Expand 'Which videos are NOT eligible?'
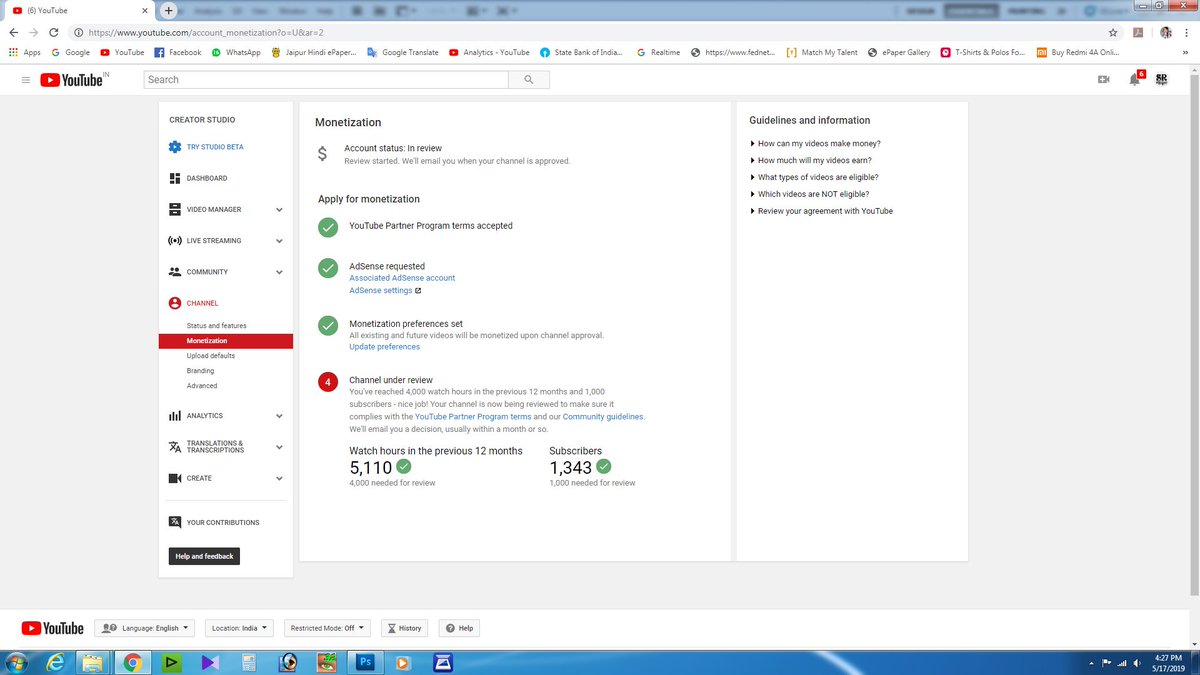Screen dimensions: 1200x675 point(809,194)
